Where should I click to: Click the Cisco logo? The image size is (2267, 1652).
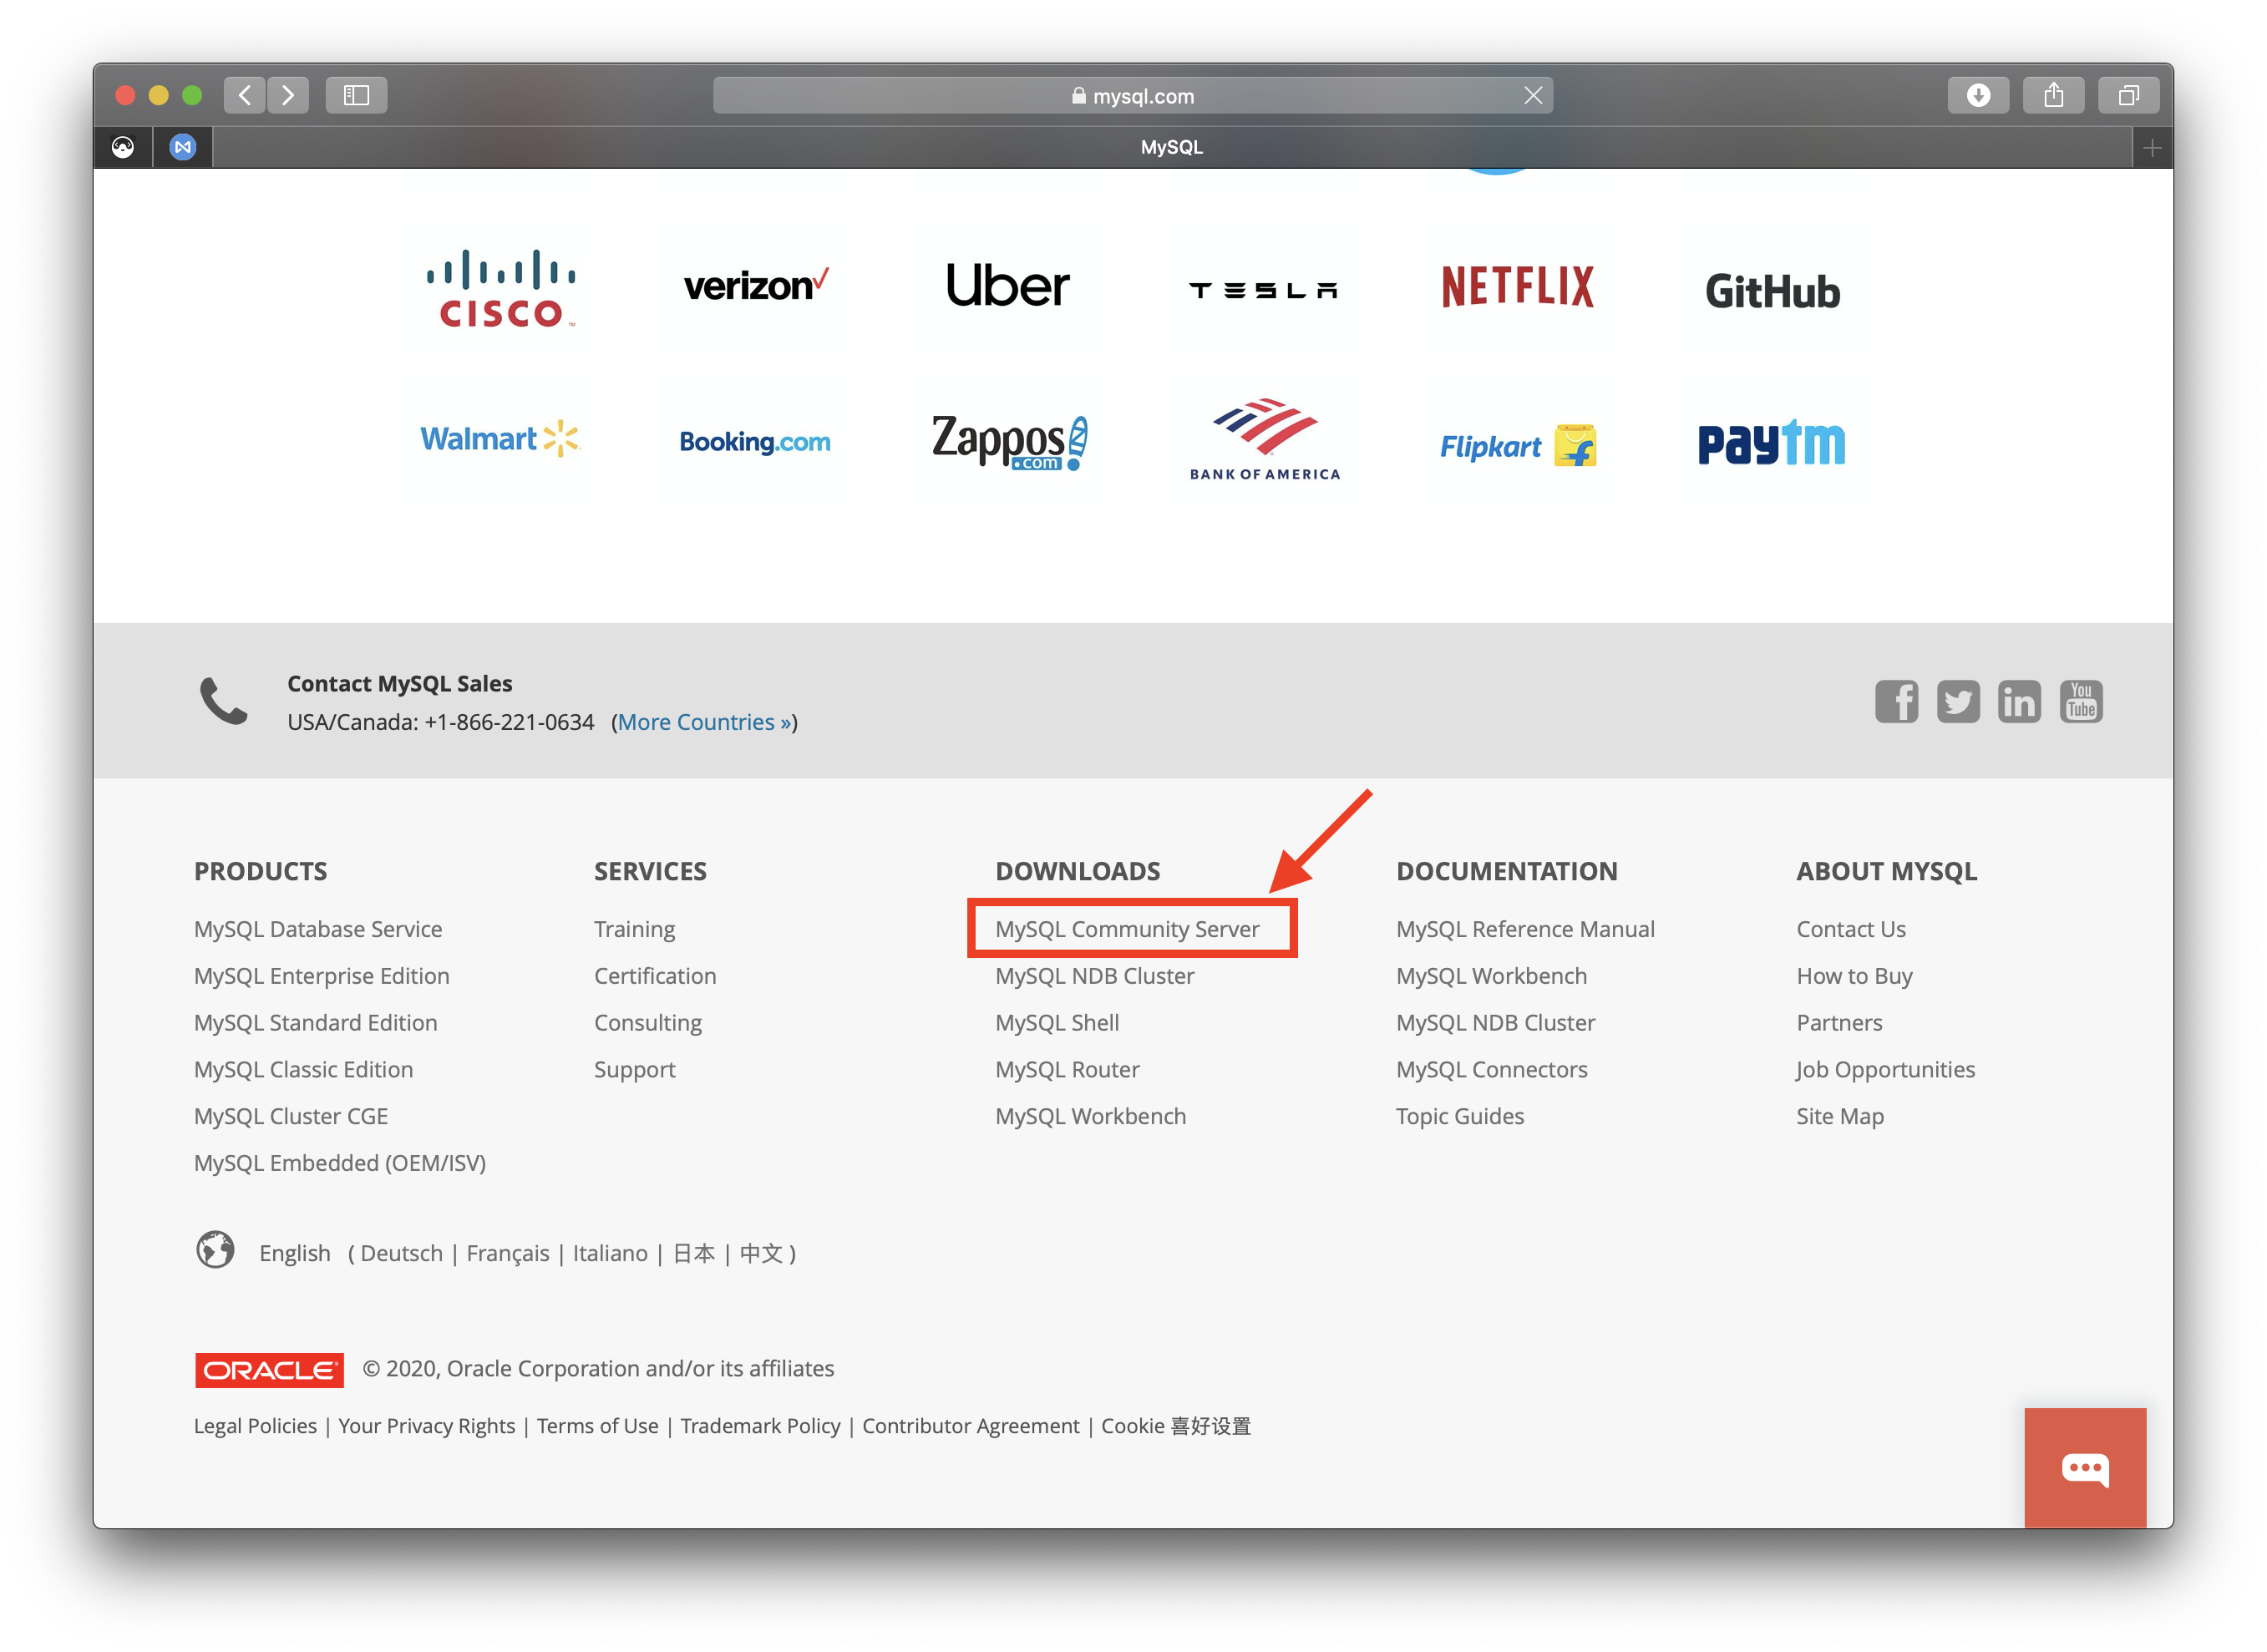point(500,288)
